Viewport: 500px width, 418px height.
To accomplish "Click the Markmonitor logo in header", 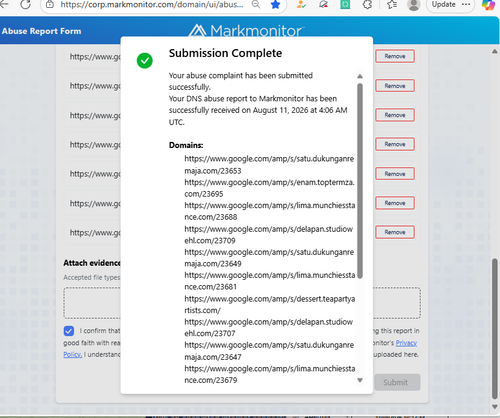I will pyautogui.click(x=246, y=30).
